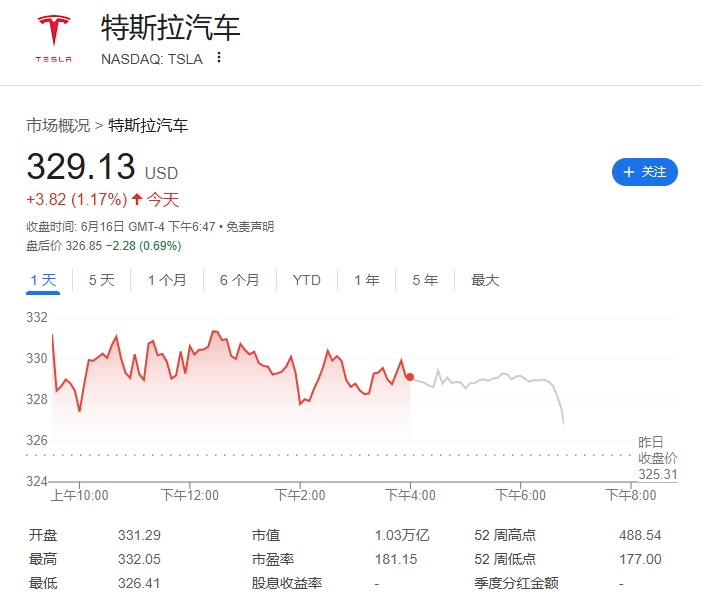Switch to the 5 天 chart tab
Screen dimensions: 702x599
point(102,280)
